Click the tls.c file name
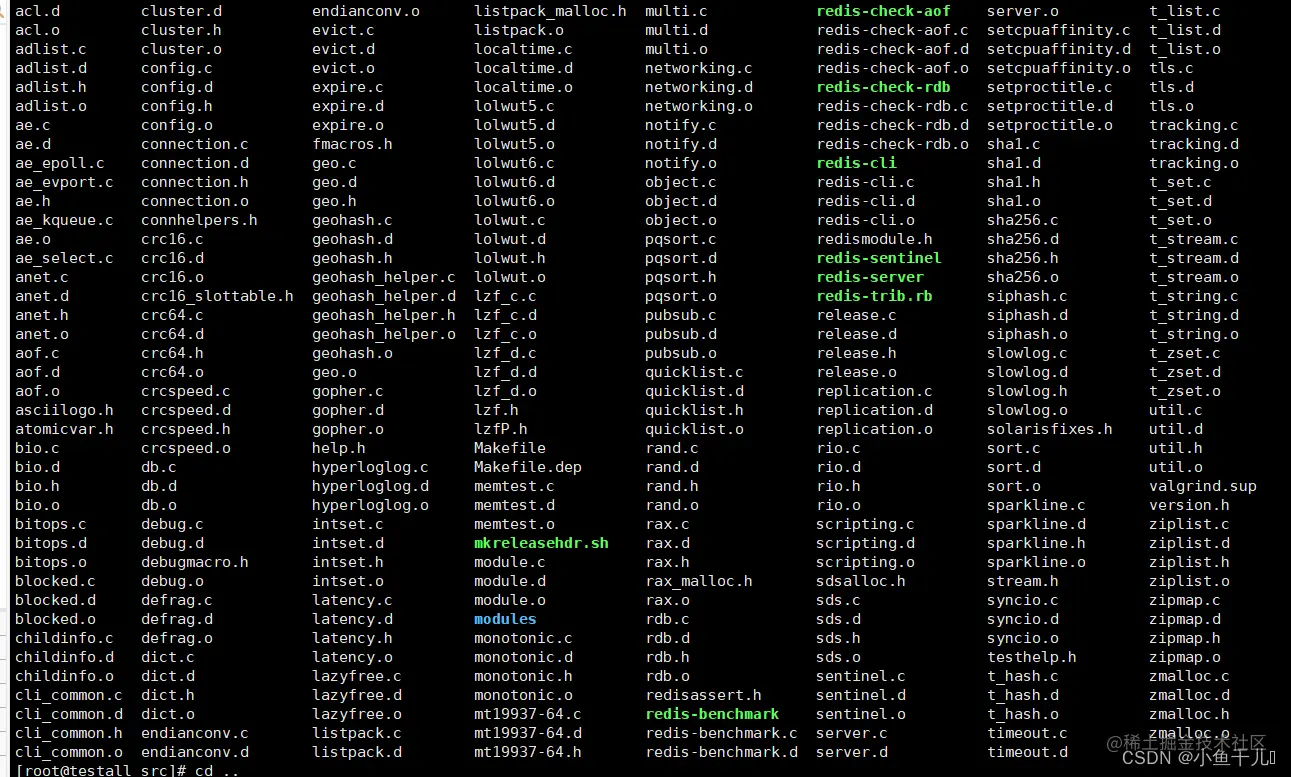The height and width of the screenshot is (777, 1291). coord(1171,68)
